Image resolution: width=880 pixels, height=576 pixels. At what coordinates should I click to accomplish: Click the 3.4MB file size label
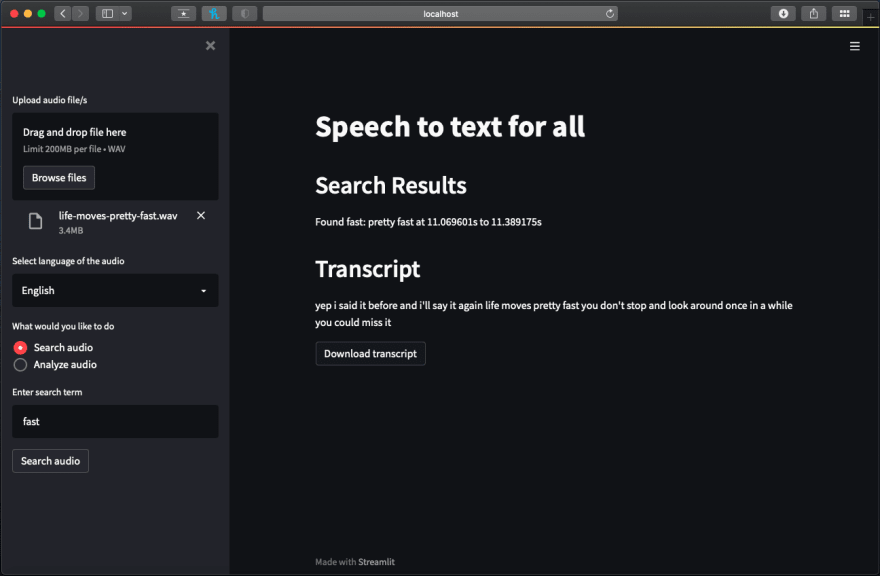pyautogui.click(x=71, y=230)
